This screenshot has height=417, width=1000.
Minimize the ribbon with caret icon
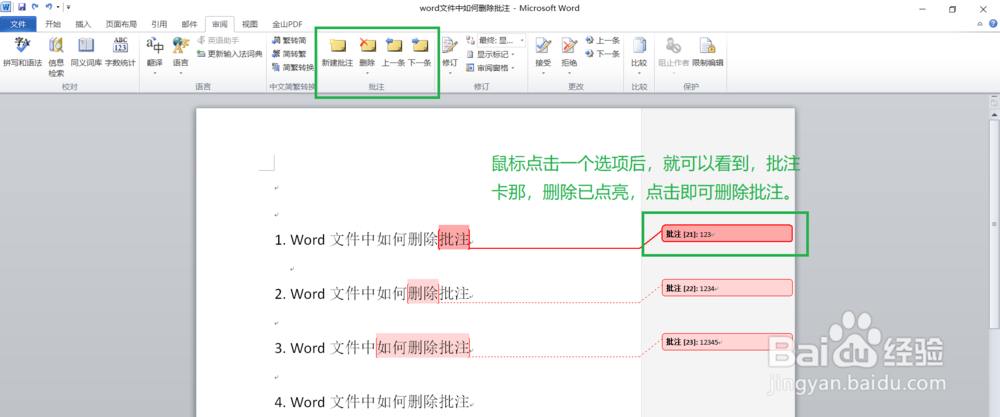tap(980, 24)
